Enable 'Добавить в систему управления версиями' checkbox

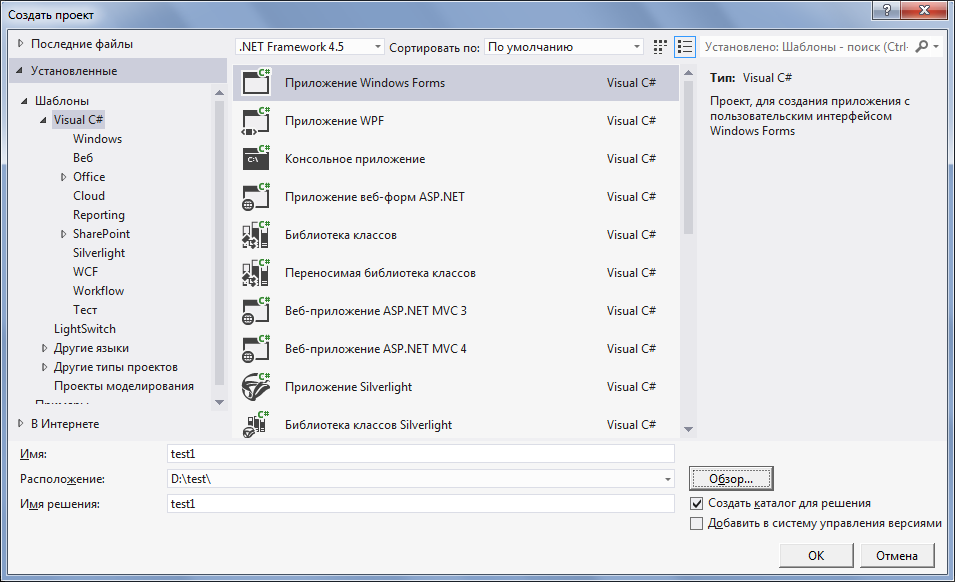pyautogui.click(x=696, y=524)
